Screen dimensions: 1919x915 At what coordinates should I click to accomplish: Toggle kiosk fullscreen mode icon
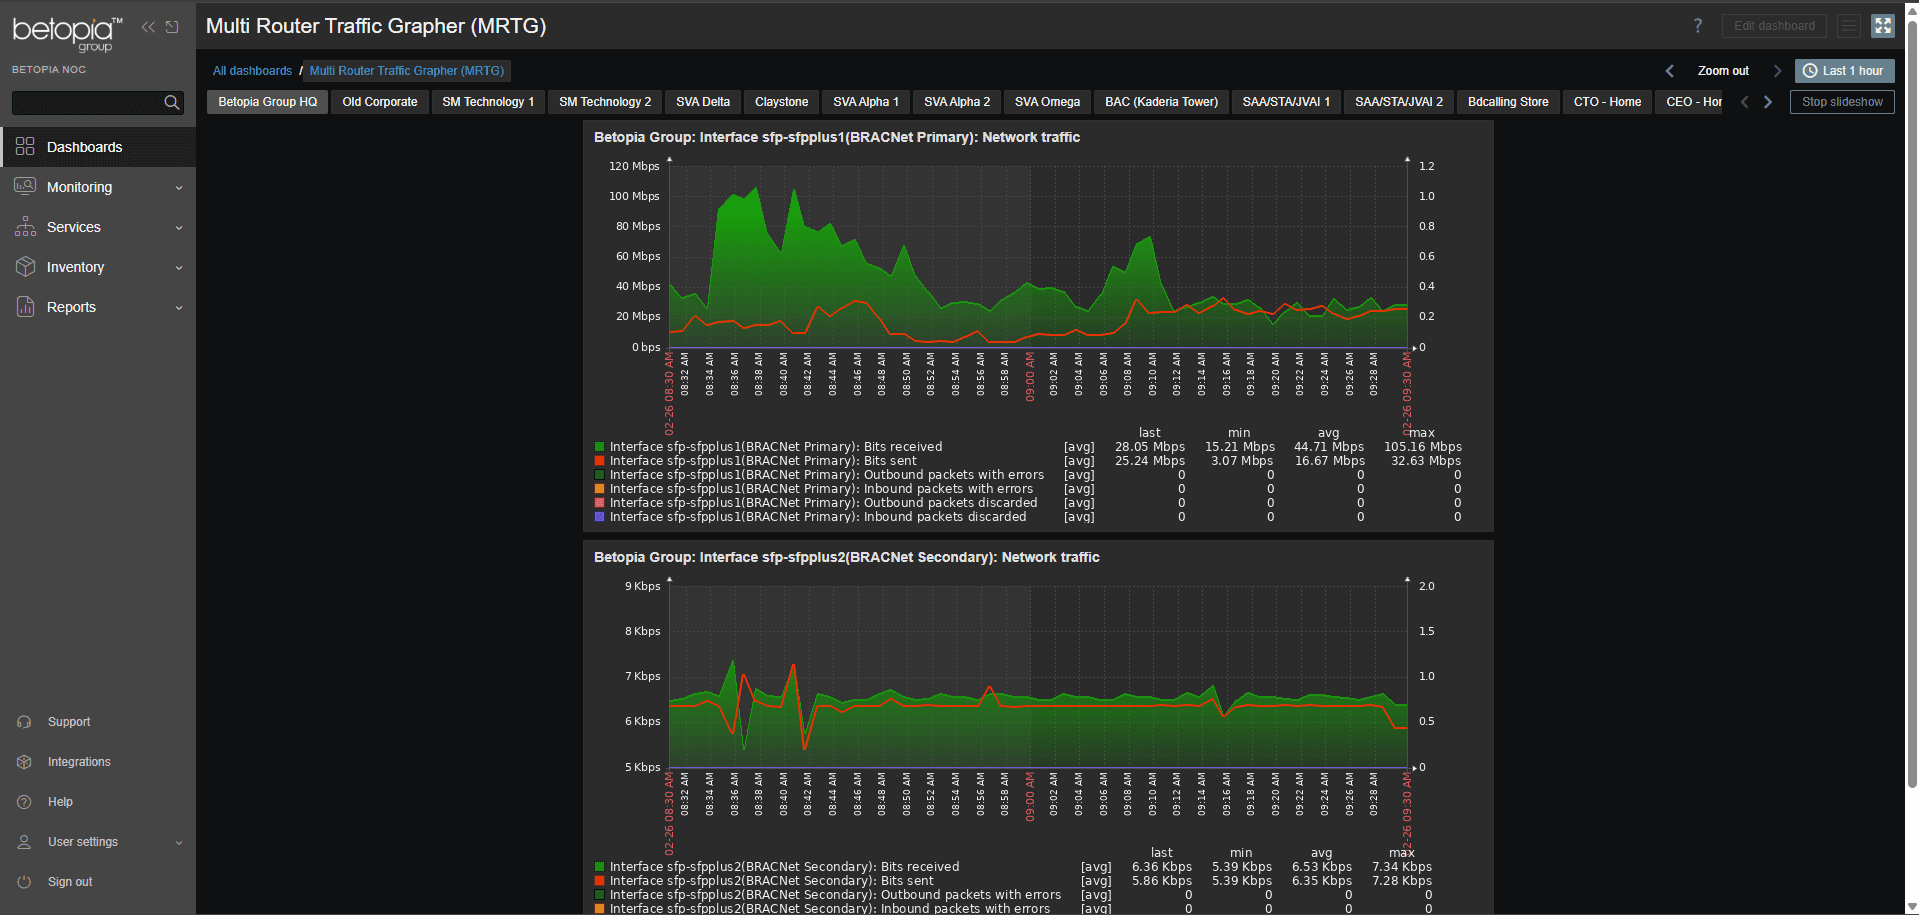tap(1883, 26)
